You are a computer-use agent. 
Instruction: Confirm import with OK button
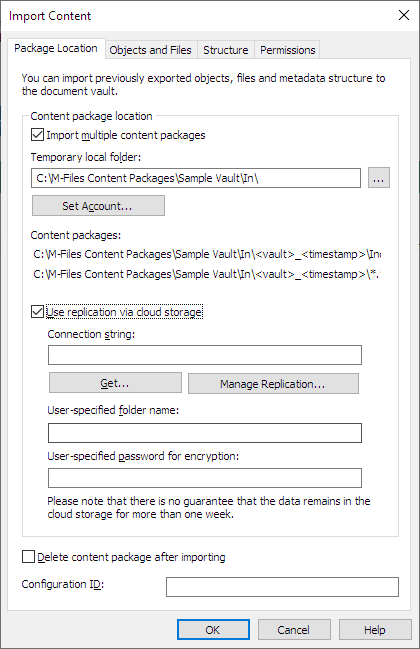pyautogui.click(x=213, y=630)
